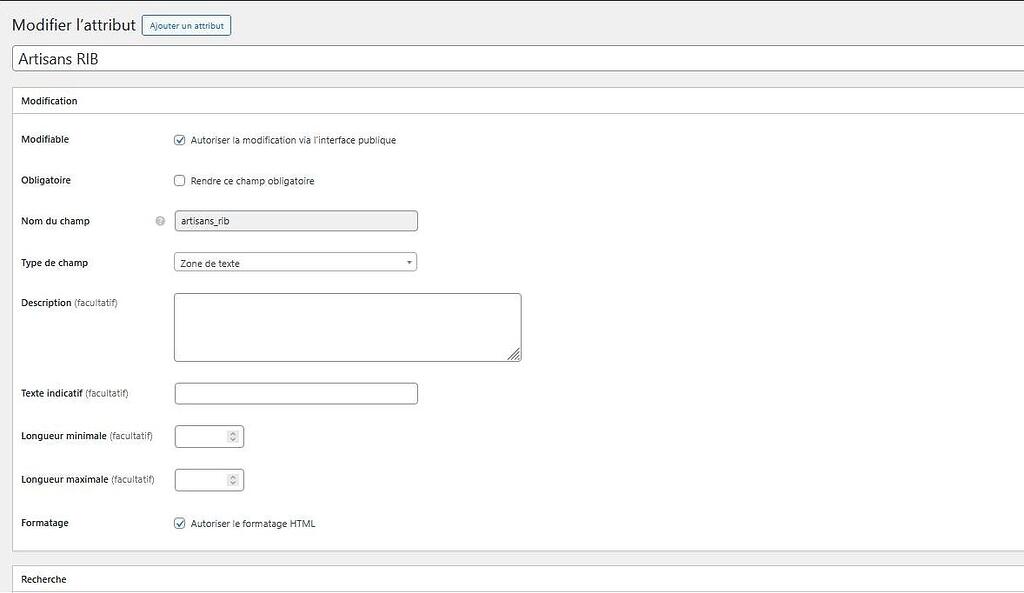Uncheck "Autoriser la modification via l'interface publique"
Image resolution: width=1024 pixels, height=593 pixels.
(179, 140)
